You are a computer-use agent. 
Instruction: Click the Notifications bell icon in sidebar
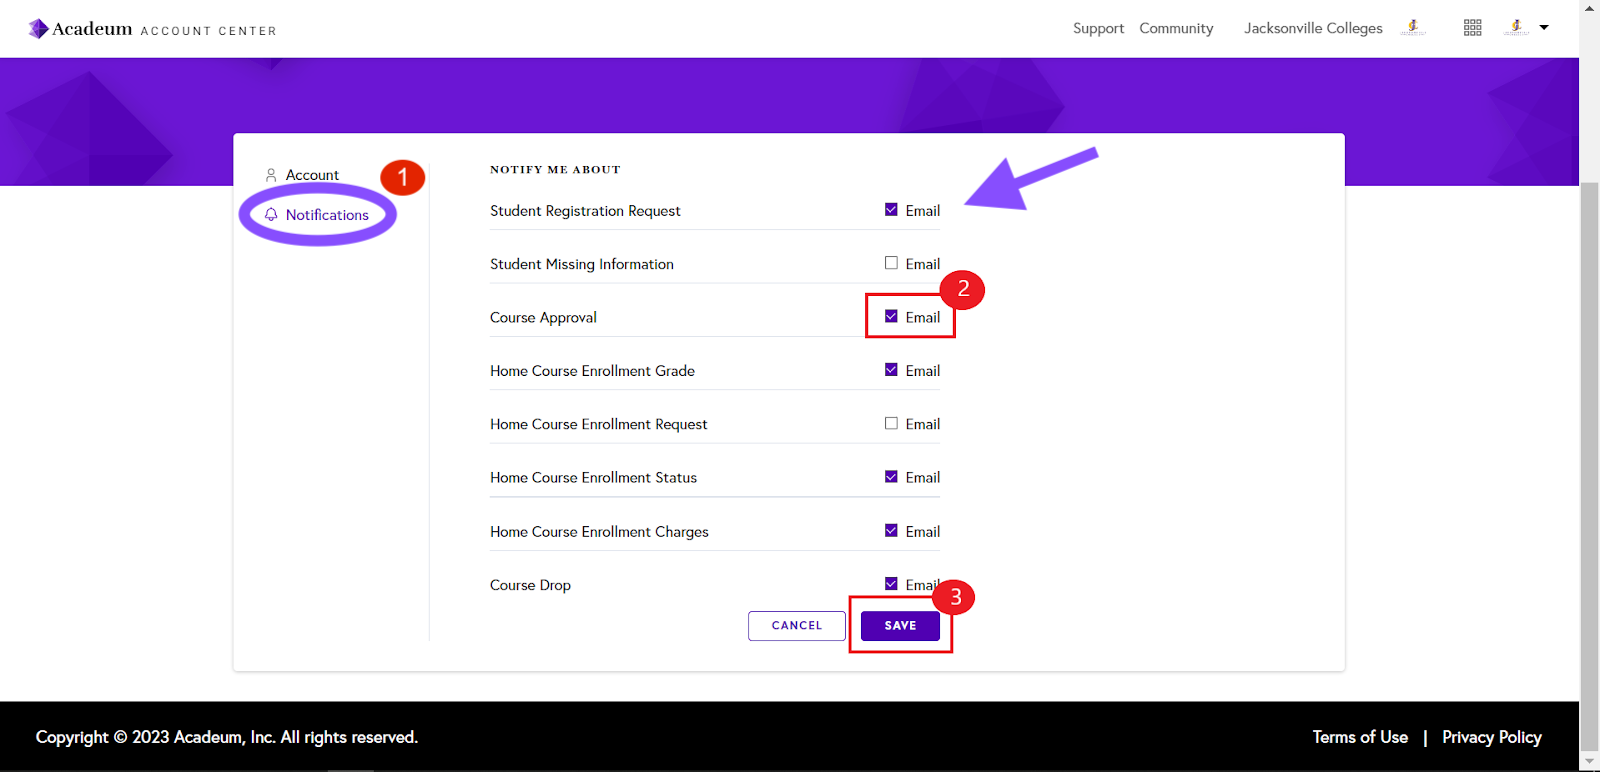pos(271,215)
